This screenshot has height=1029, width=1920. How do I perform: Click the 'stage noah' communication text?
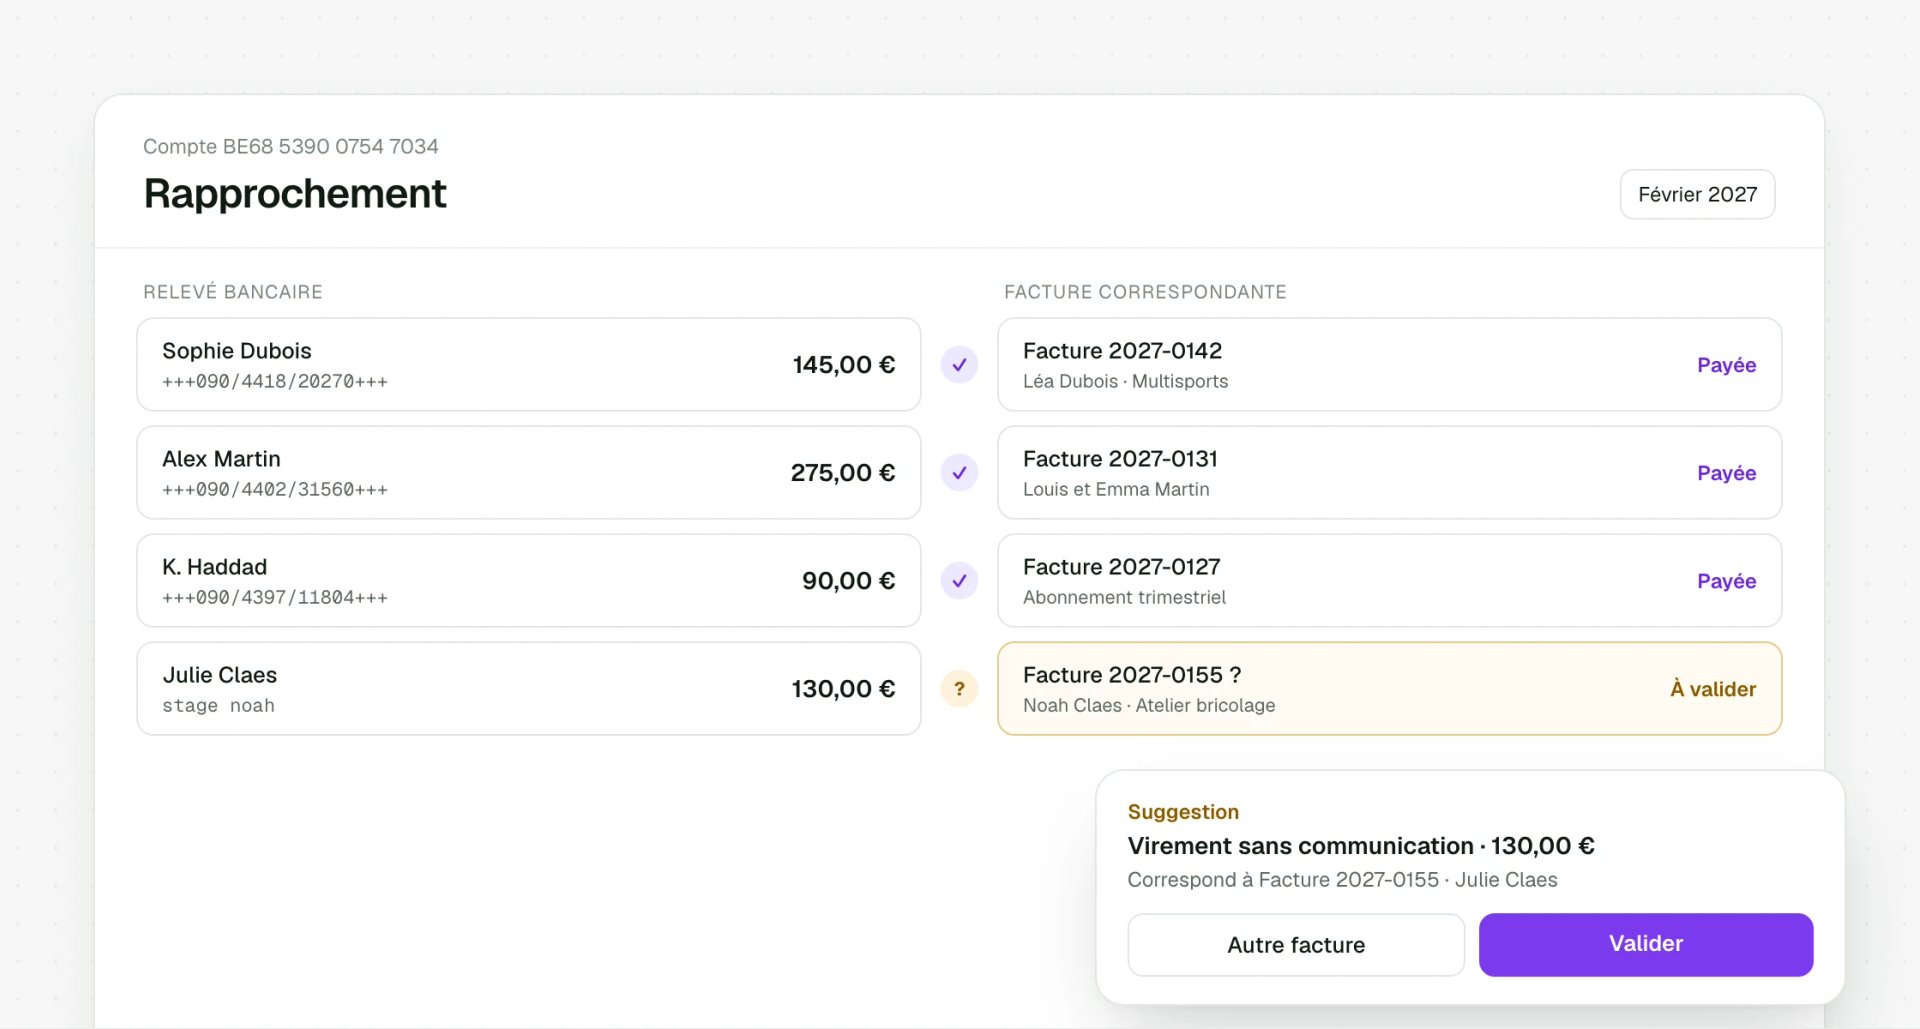[218, 705]
